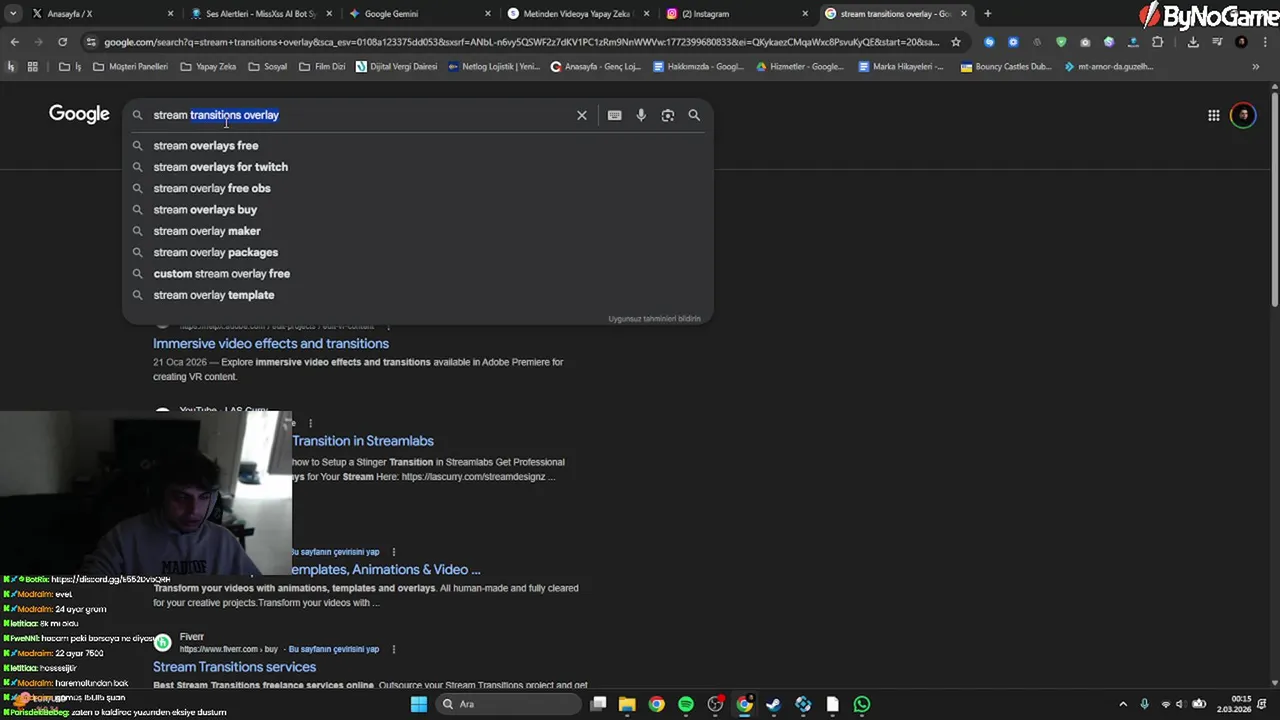Open WhatsApp from the taskbar
Viewport: 1280px width, 720px height.
[x=862, y=704]
